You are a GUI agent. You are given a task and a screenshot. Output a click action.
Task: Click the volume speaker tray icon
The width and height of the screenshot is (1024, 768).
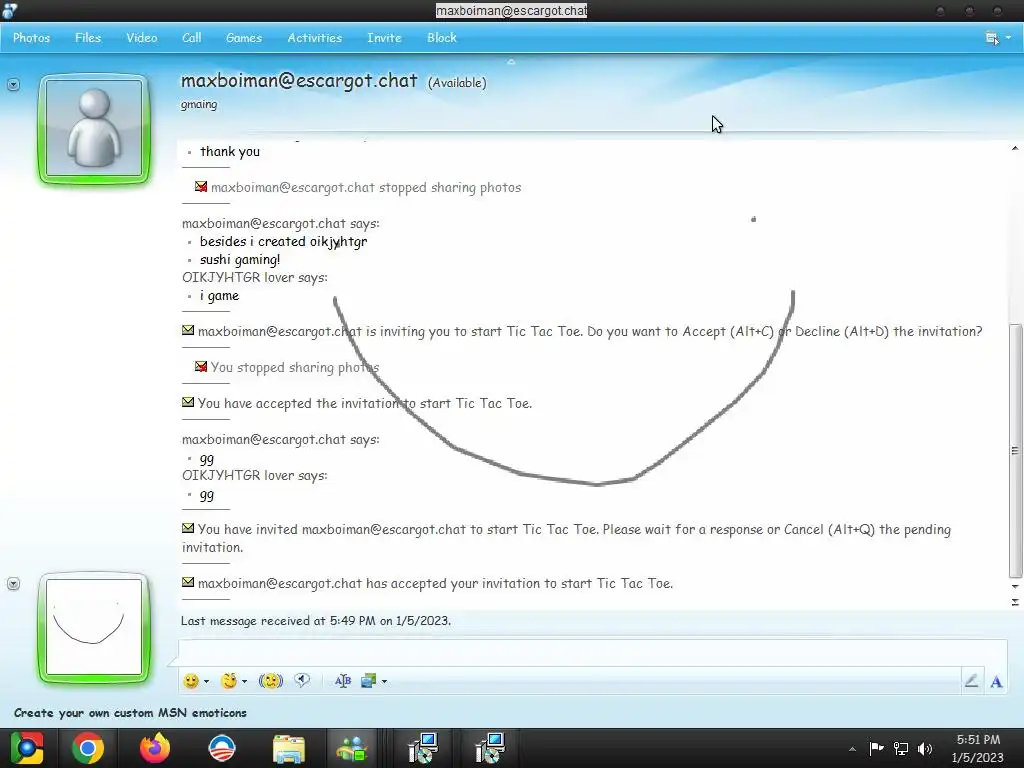point(925,748)
